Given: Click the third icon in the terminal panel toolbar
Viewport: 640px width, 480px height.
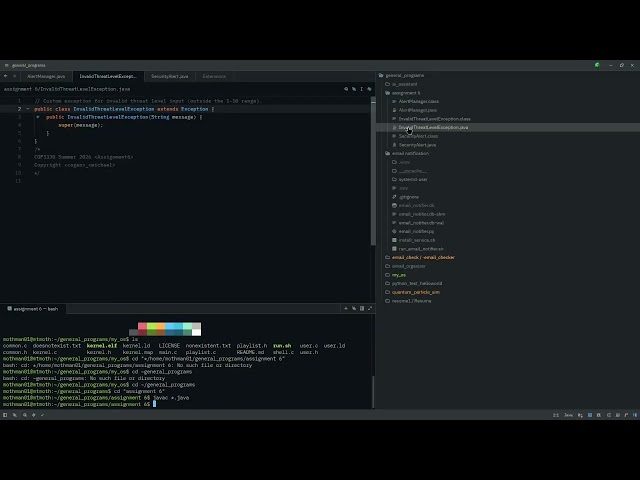Looking at the screenshot, I should tap(362, 309).
